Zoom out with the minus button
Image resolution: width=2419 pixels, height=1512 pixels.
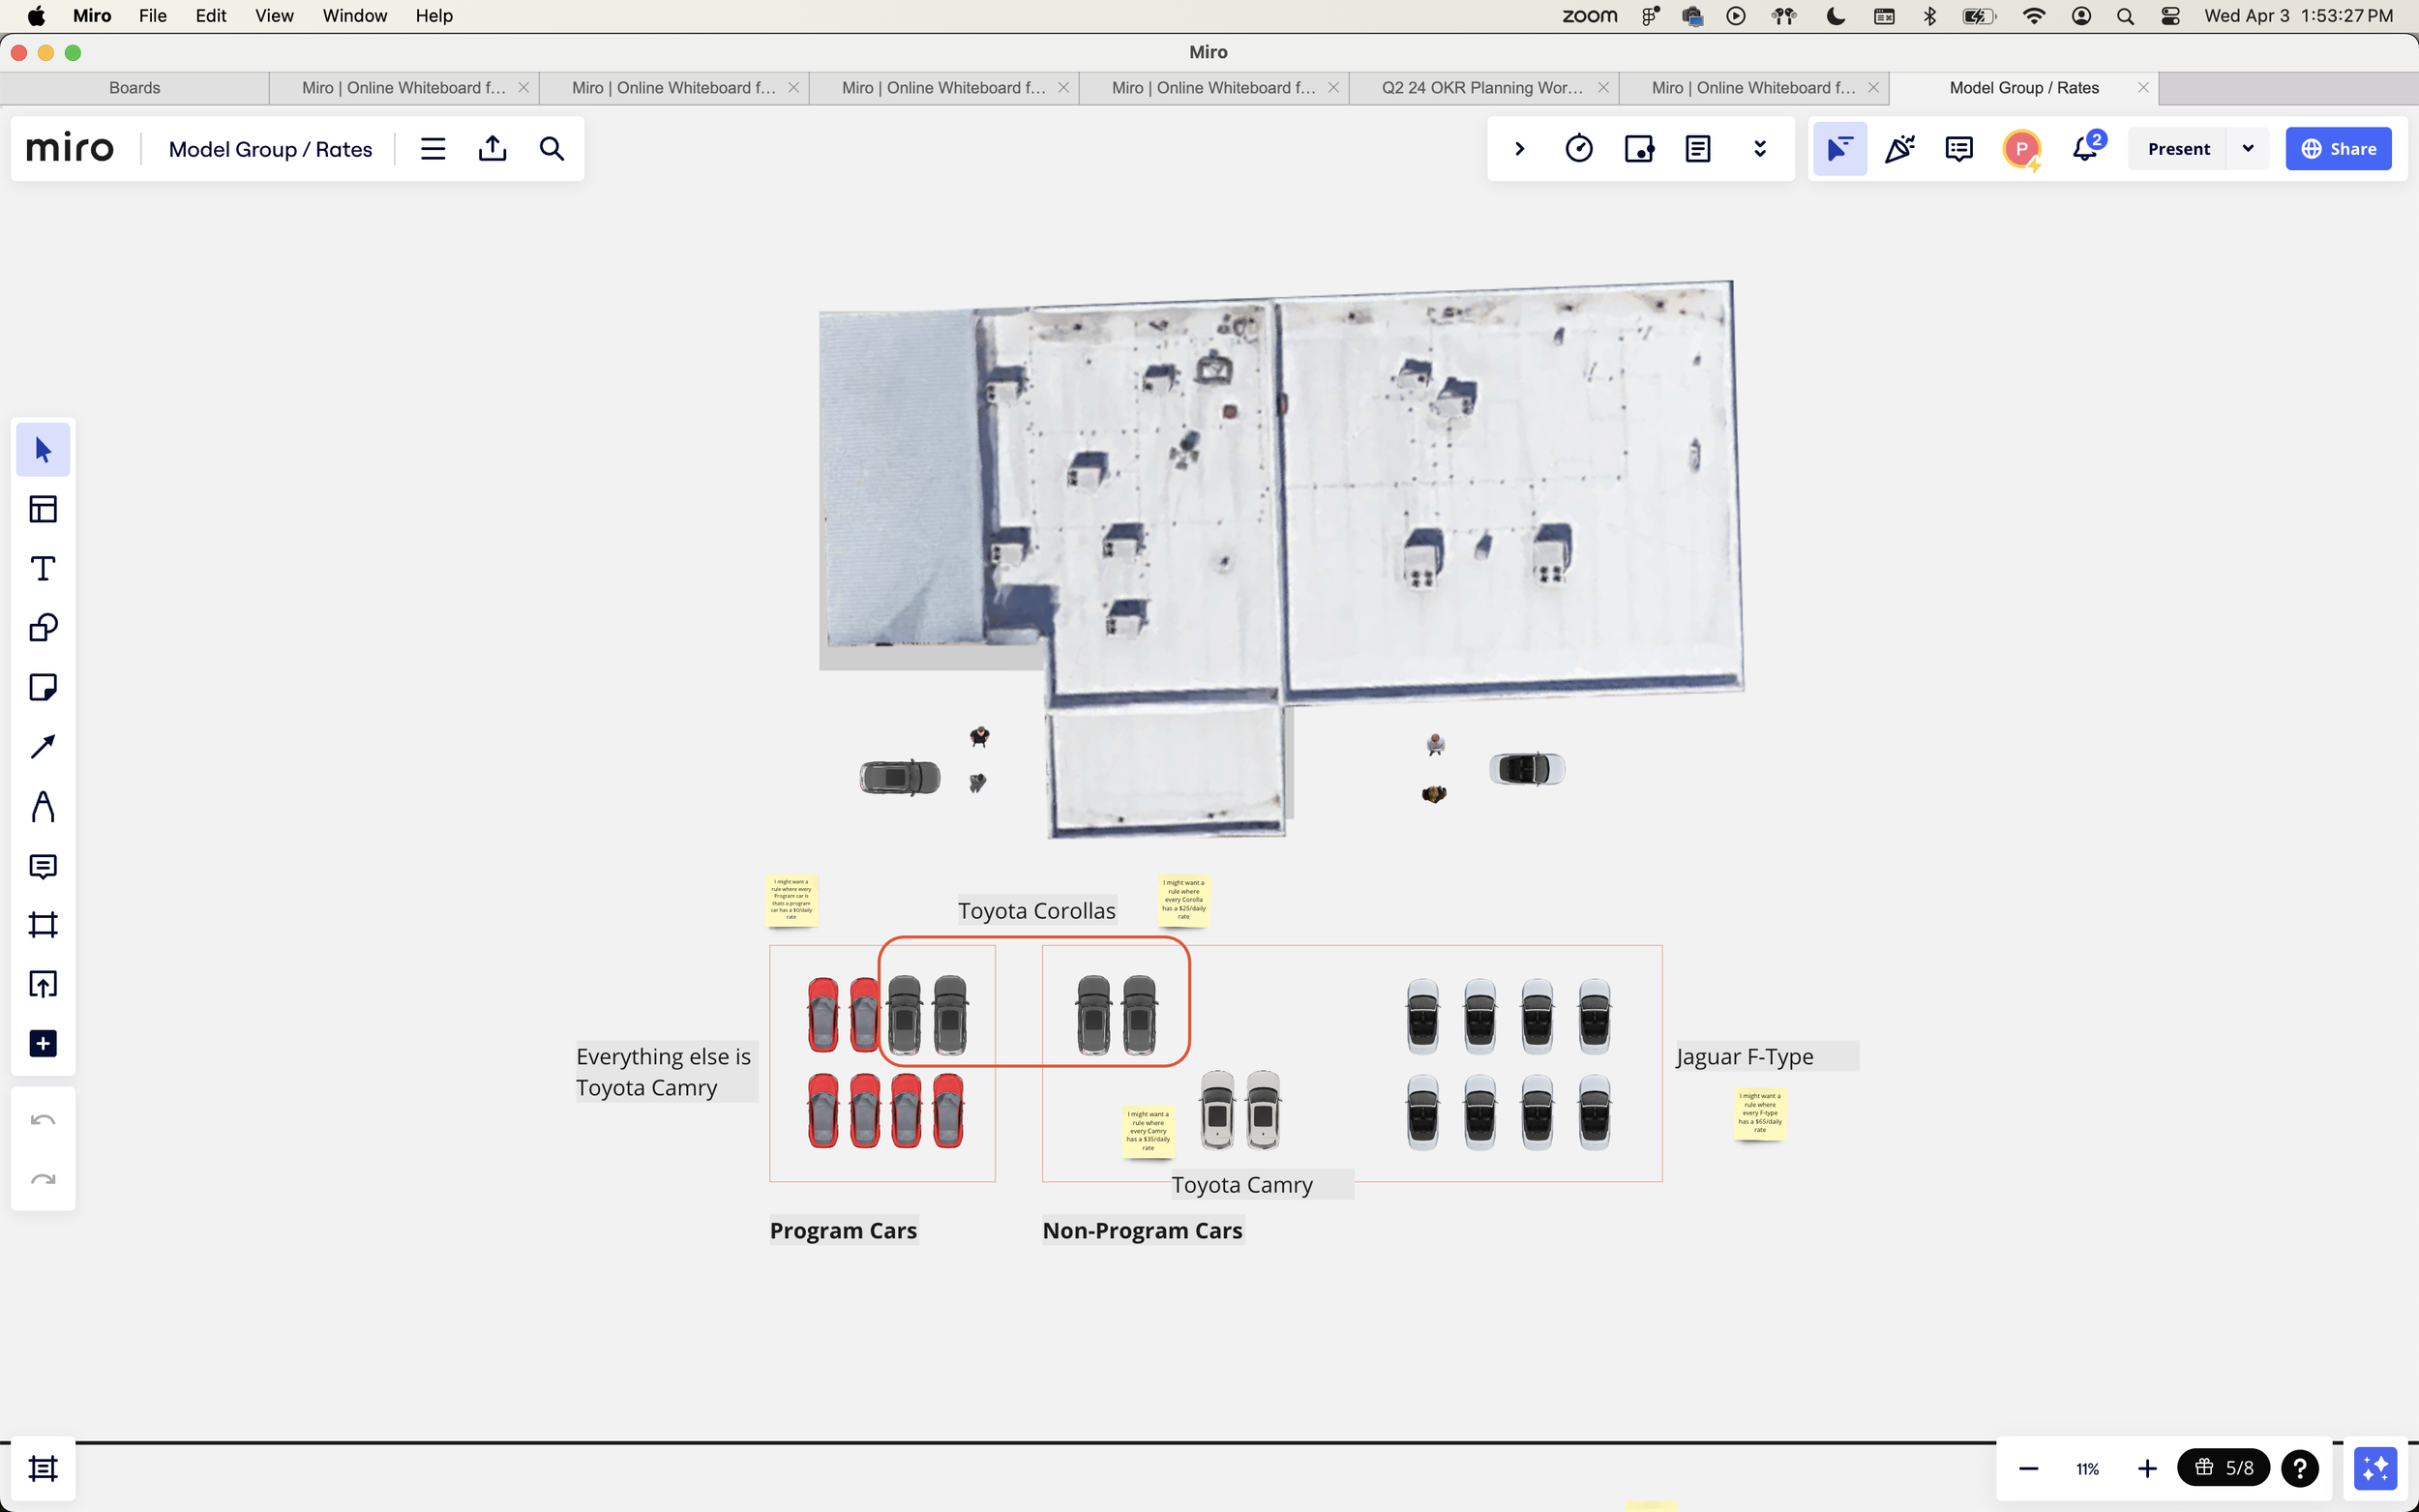[2028, 1468]
